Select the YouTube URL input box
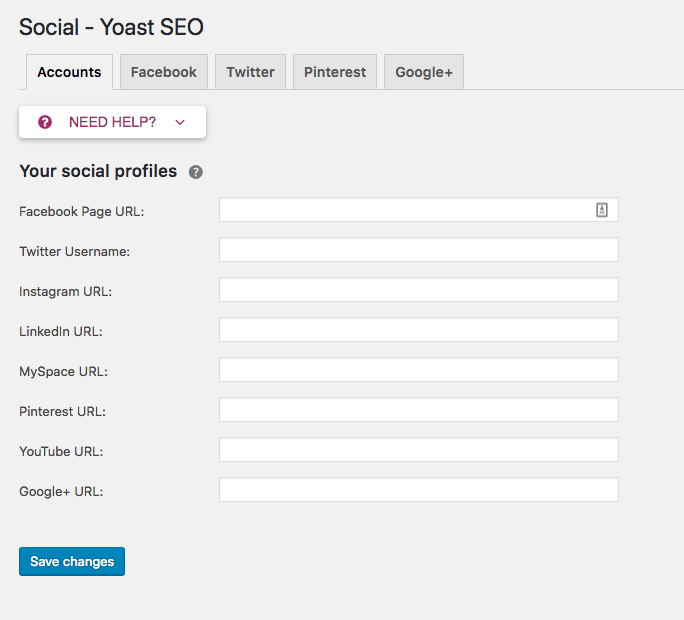This screenshot has height=620, width=684. pyautogui.click(x=418, y=450)
